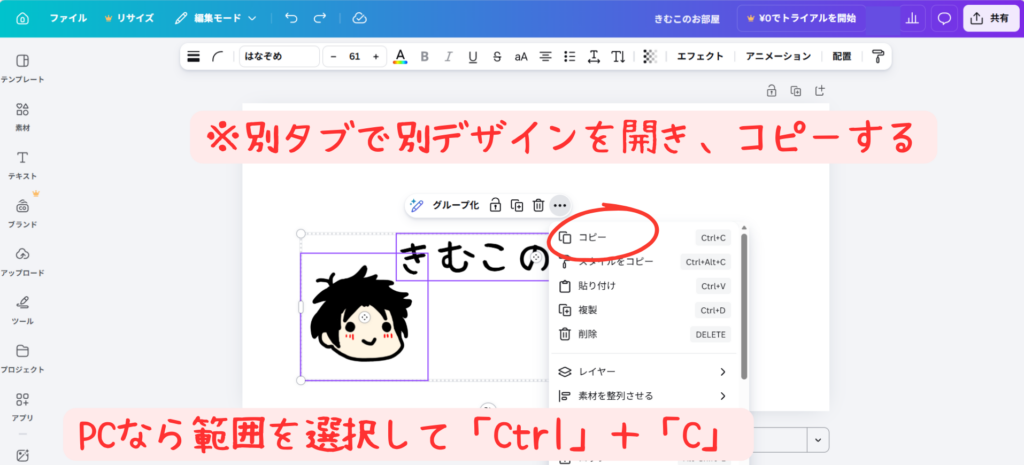Open the corner rounding option
Screen dimensions: 1024x465
217,56
